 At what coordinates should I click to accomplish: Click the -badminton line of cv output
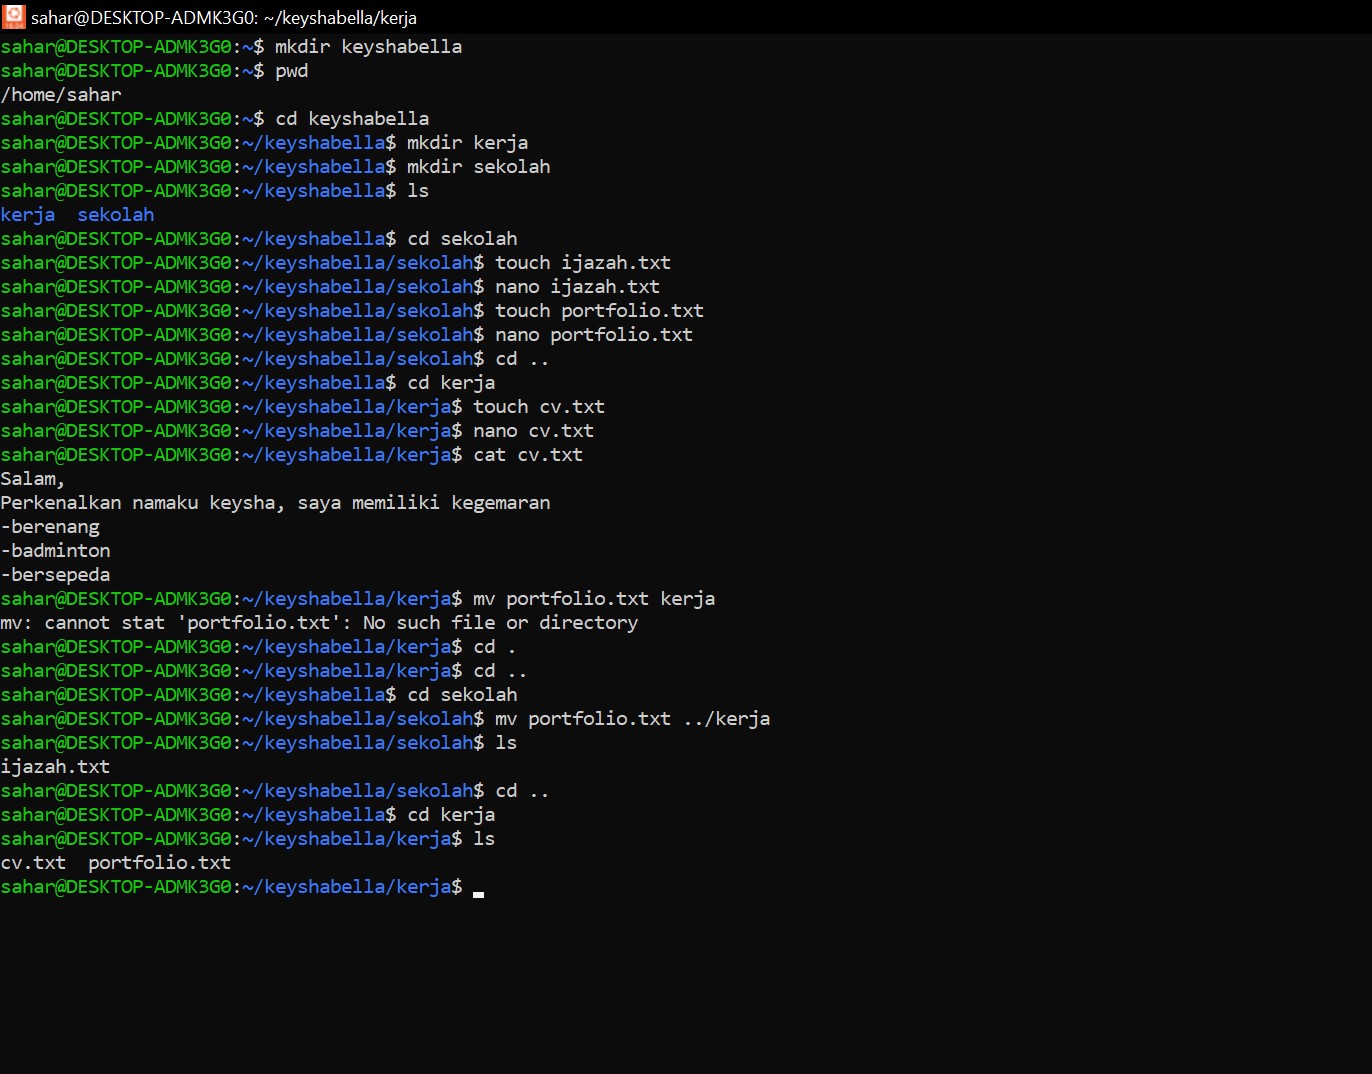[55, 550]
